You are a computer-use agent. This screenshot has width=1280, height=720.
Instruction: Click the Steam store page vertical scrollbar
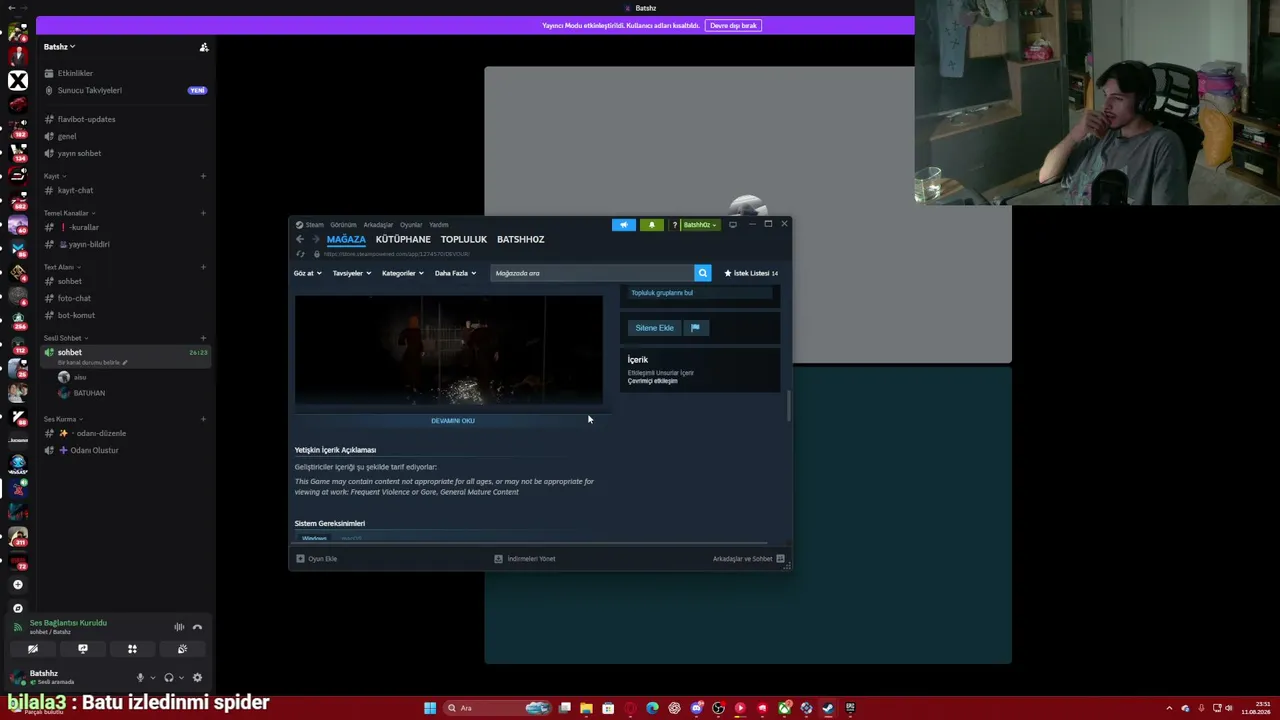pos(788,405)
